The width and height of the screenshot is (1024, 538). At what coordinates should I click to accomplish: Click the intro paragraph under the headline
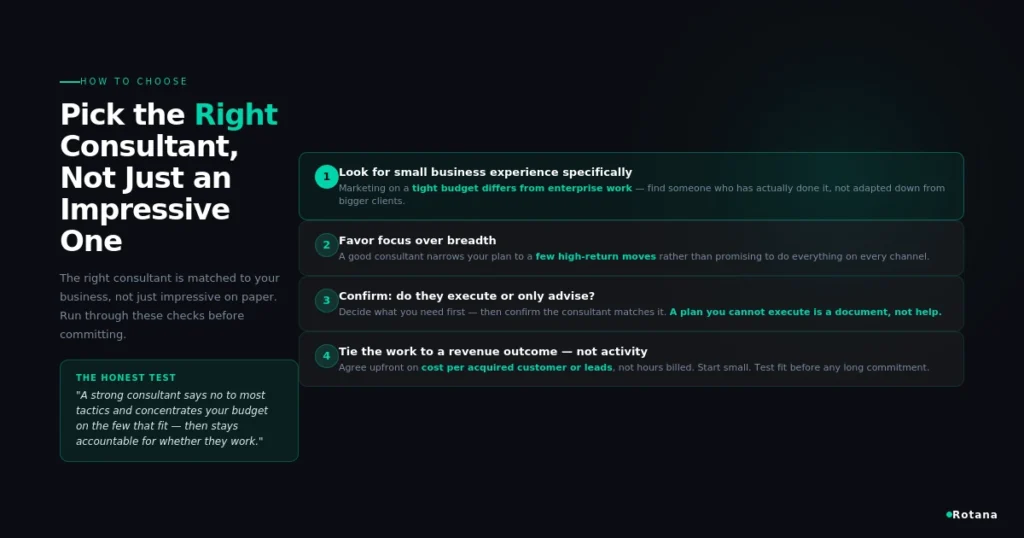[170, 306]
